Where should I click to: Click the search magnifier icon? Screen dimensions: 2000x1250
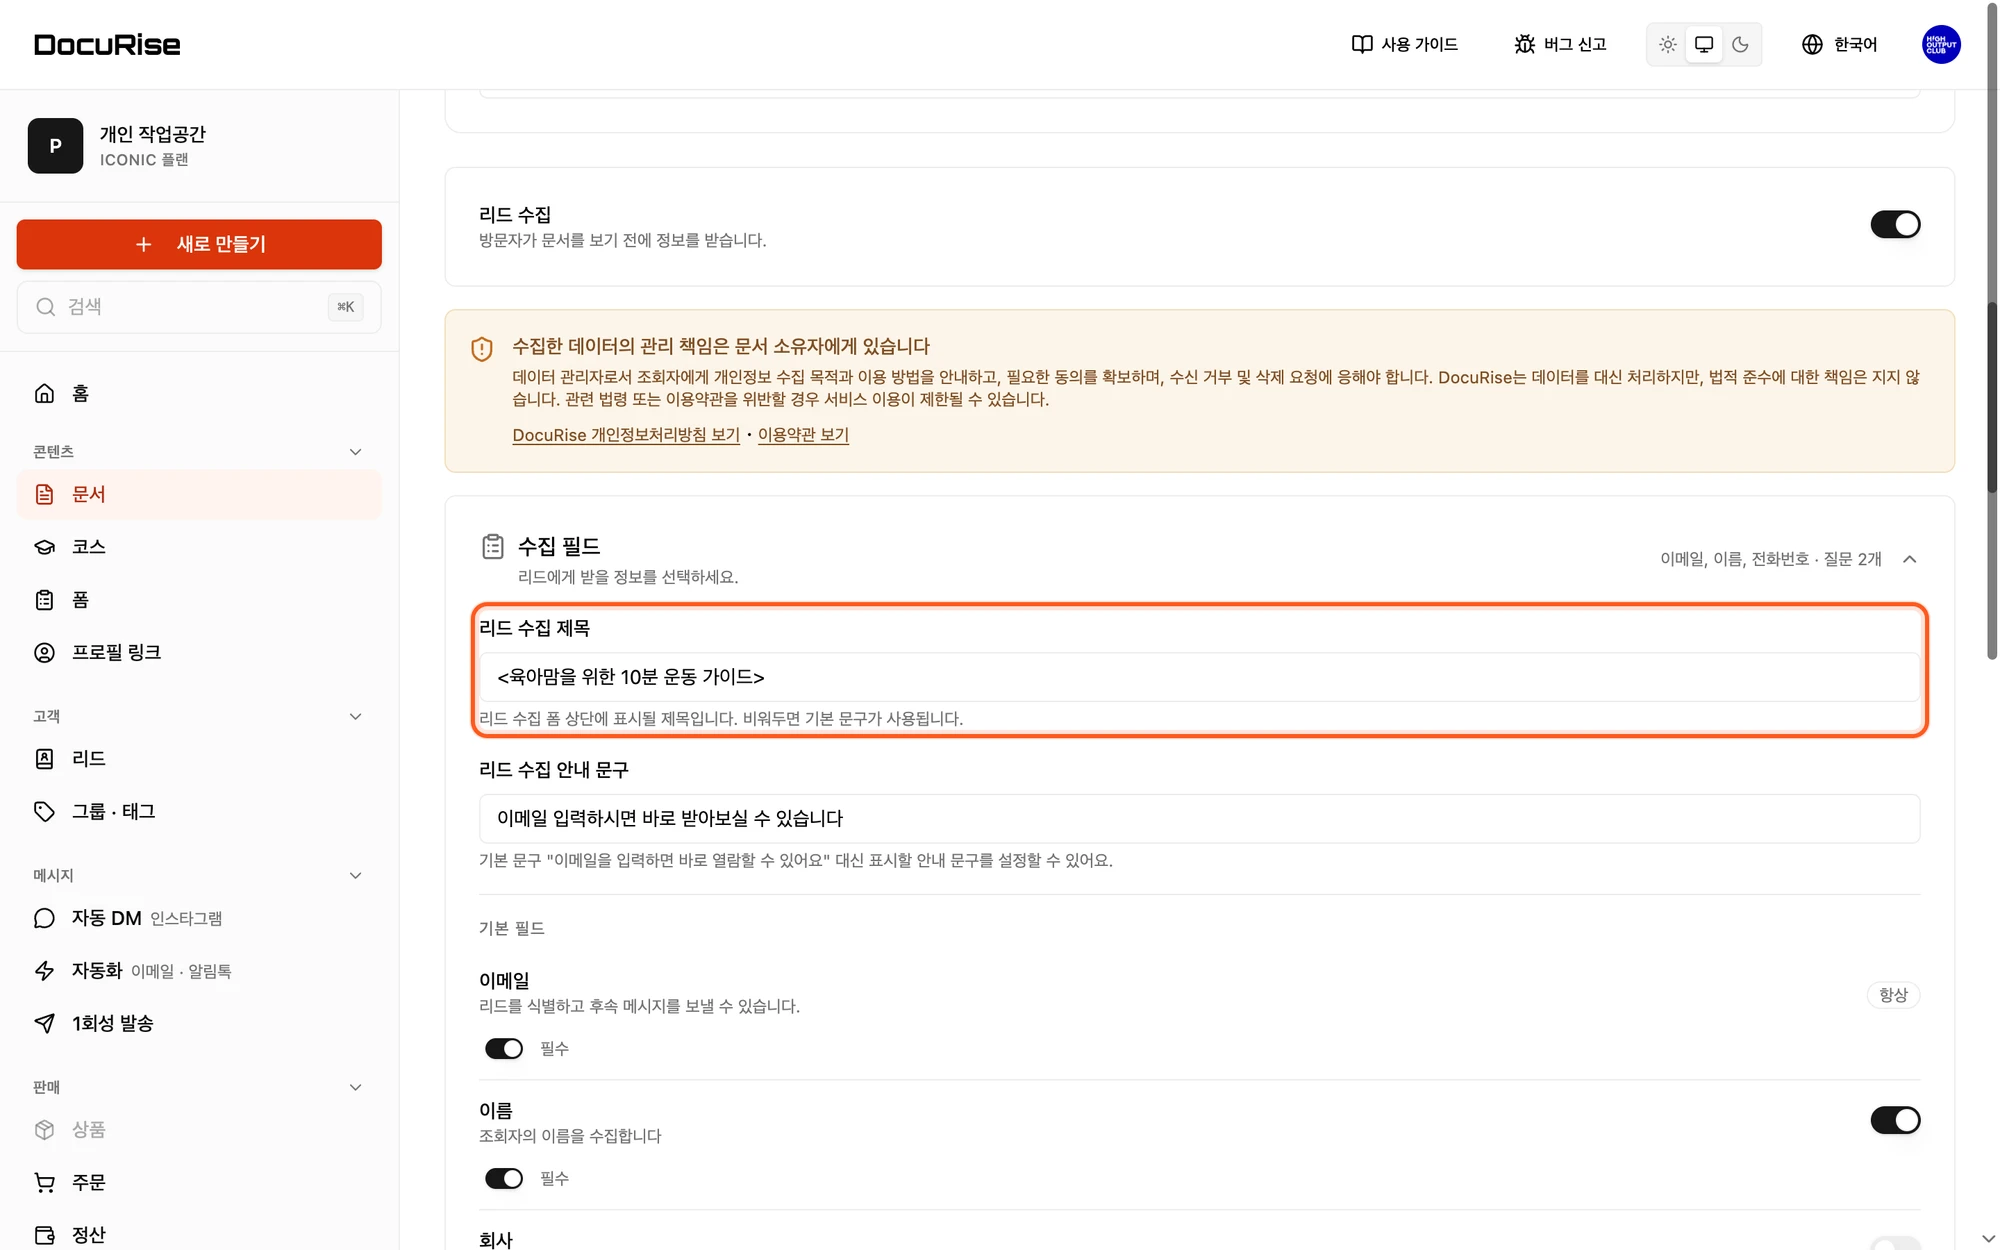46,307
